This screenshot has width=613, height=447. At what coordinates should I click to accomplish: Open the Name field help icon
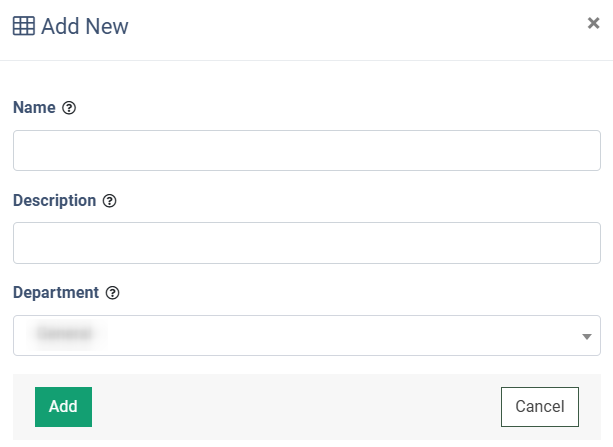69,108
